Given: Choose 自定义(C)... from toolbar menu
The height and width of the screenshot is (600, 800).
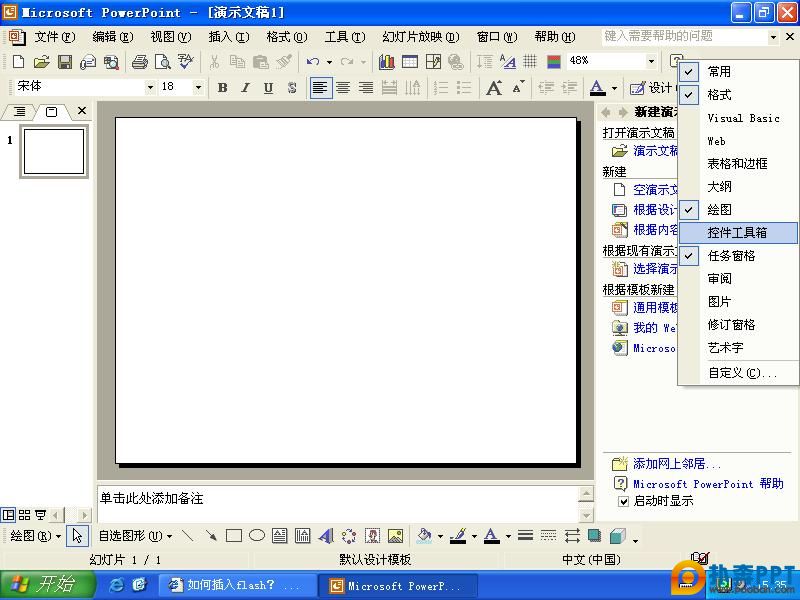Looking at the screenshot, I should coord(738,373).
